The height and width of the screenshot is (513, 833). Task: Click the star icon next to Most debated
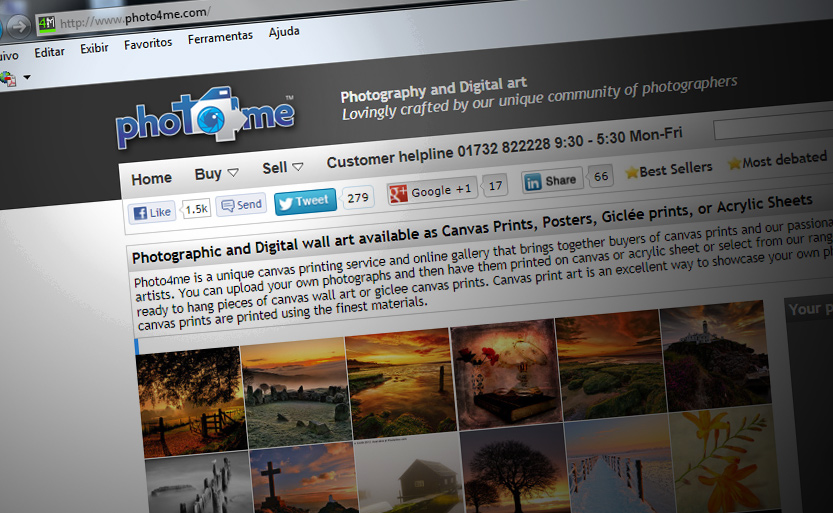point(734,164)
